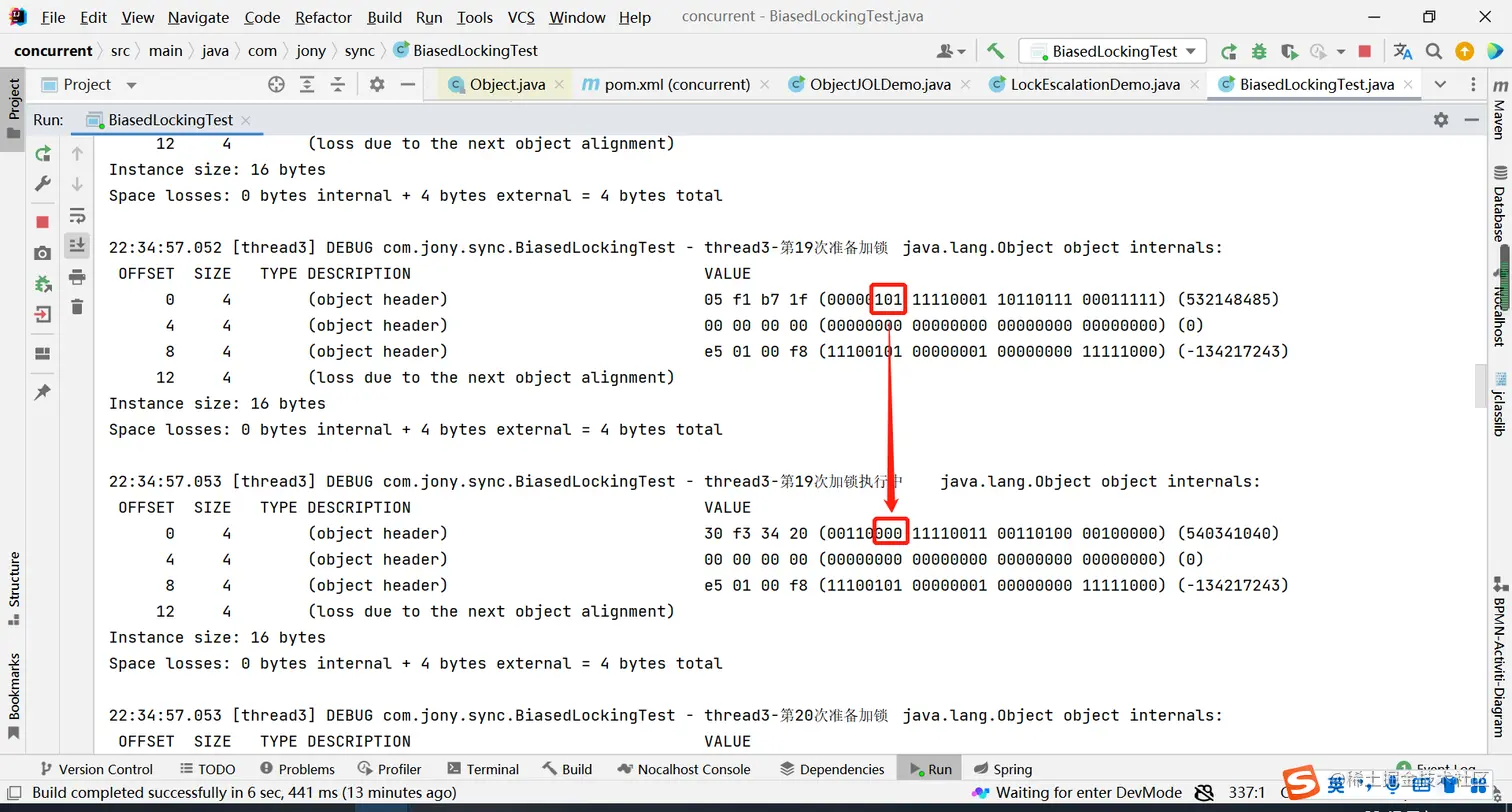
Task: Click the 'Waiting for enter DevMode' status widget
Action: 1079,793
